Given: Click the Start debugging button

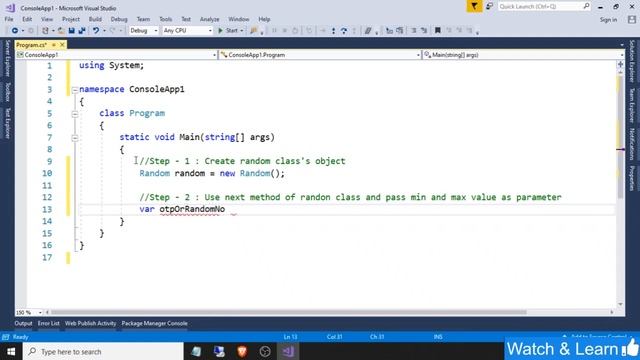Looking at the screenshot, I should click(228, 31).
